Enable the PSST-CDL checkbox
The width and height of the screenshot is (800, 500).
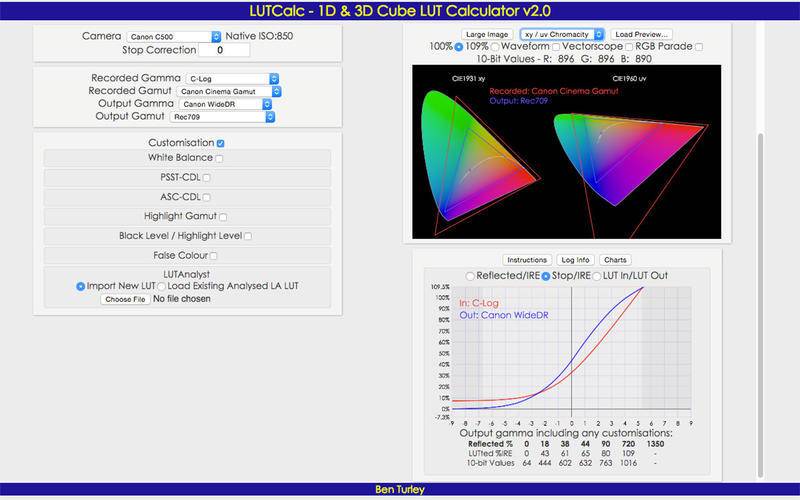pos(206,178)
